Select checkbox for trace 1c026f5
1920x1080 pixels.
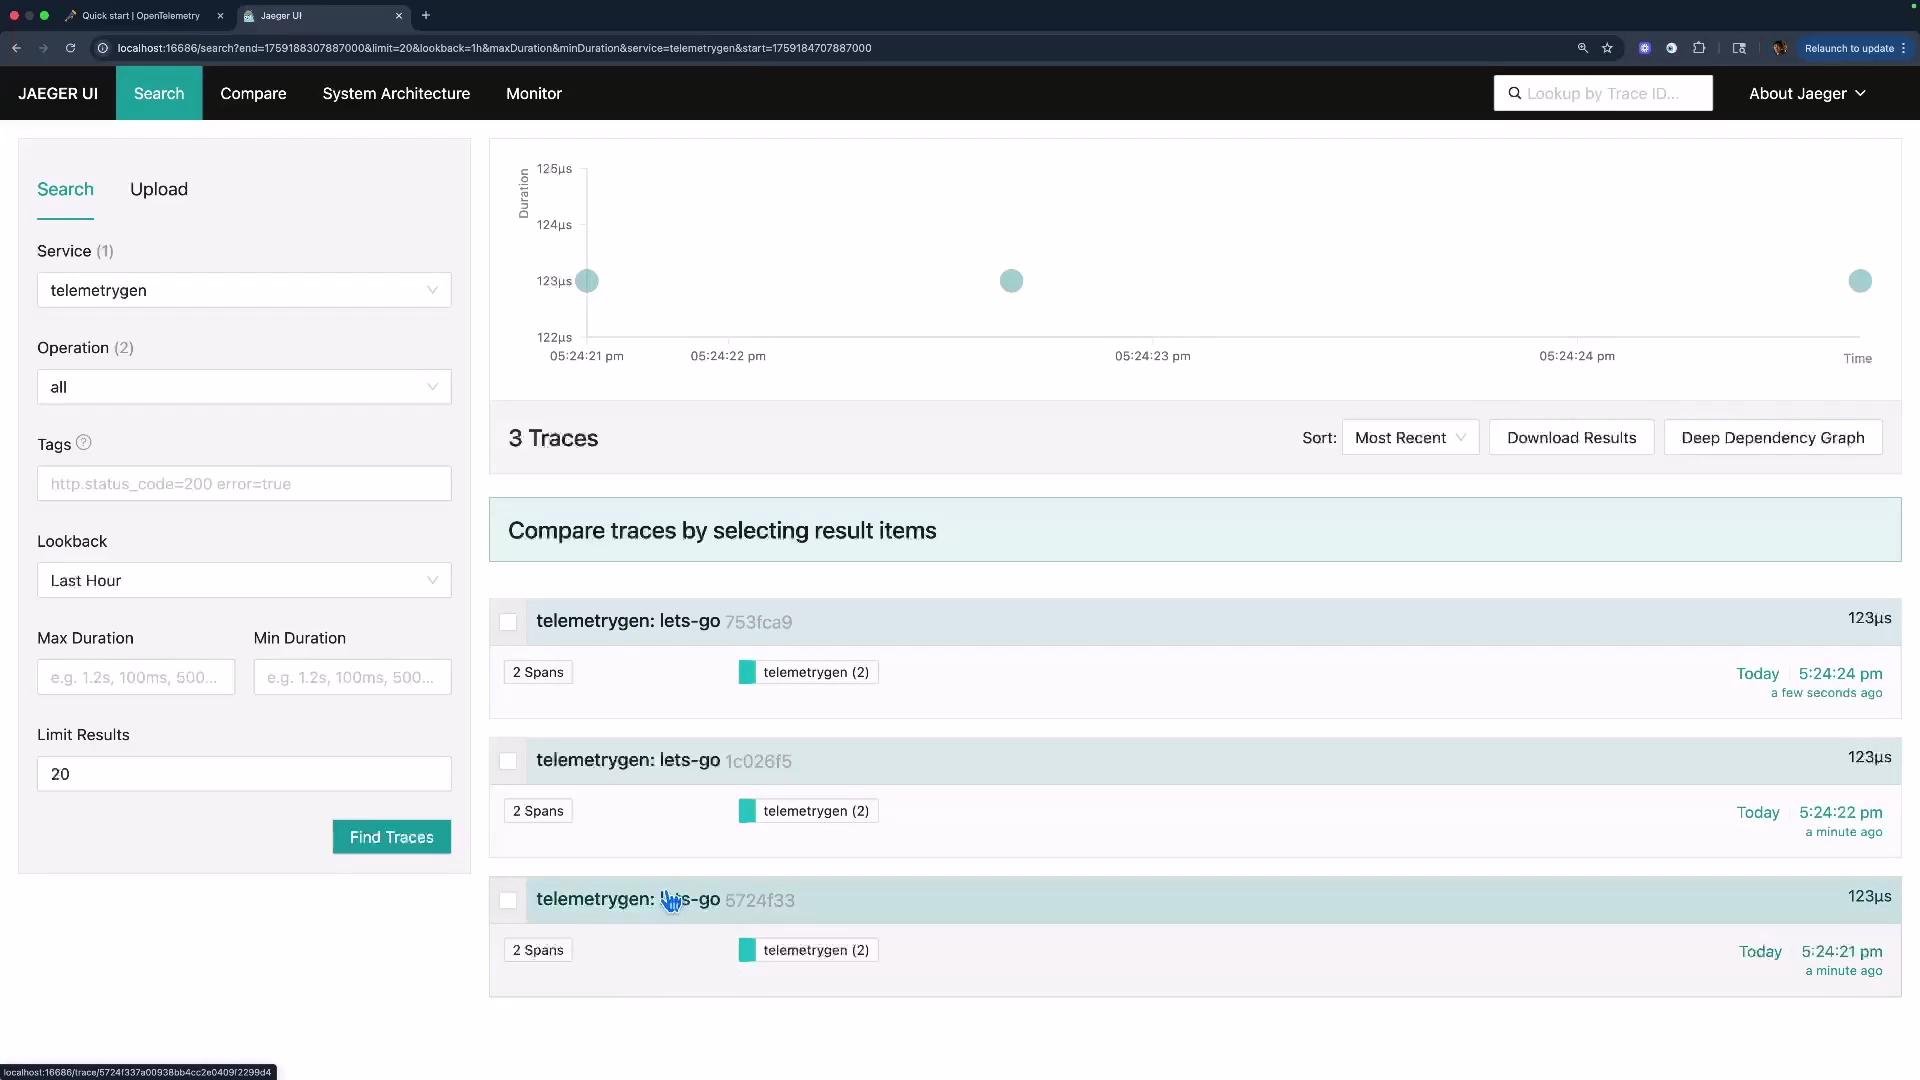[508, 761]
